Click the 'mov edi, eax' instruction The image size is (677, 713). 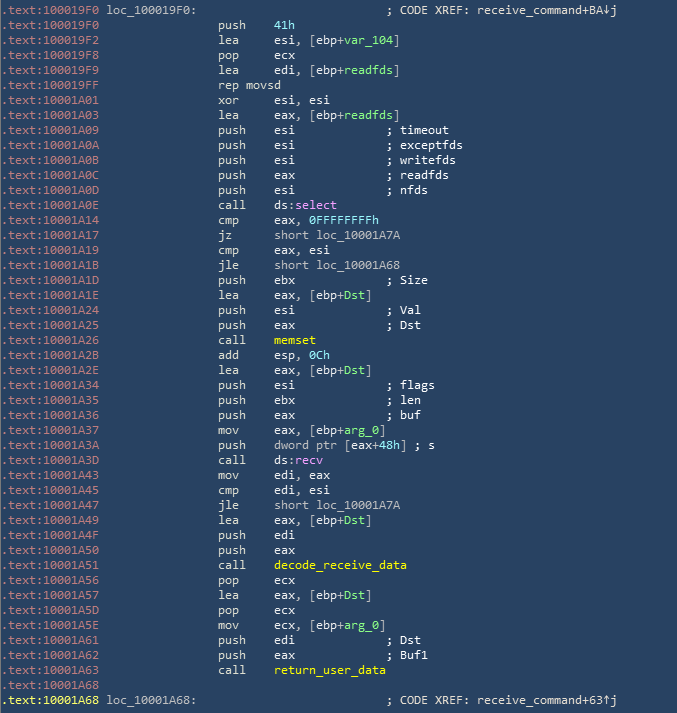pyautogui.click(x=274, y=475)
